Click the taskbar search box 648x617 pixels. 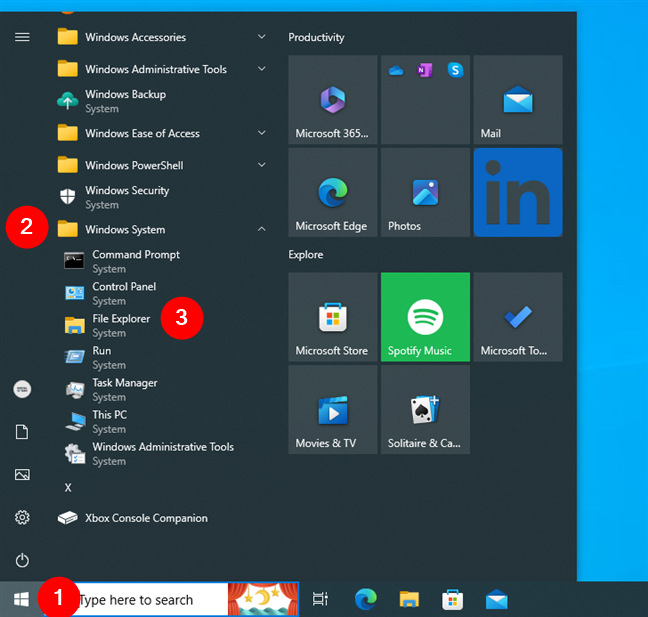(170, 599)
